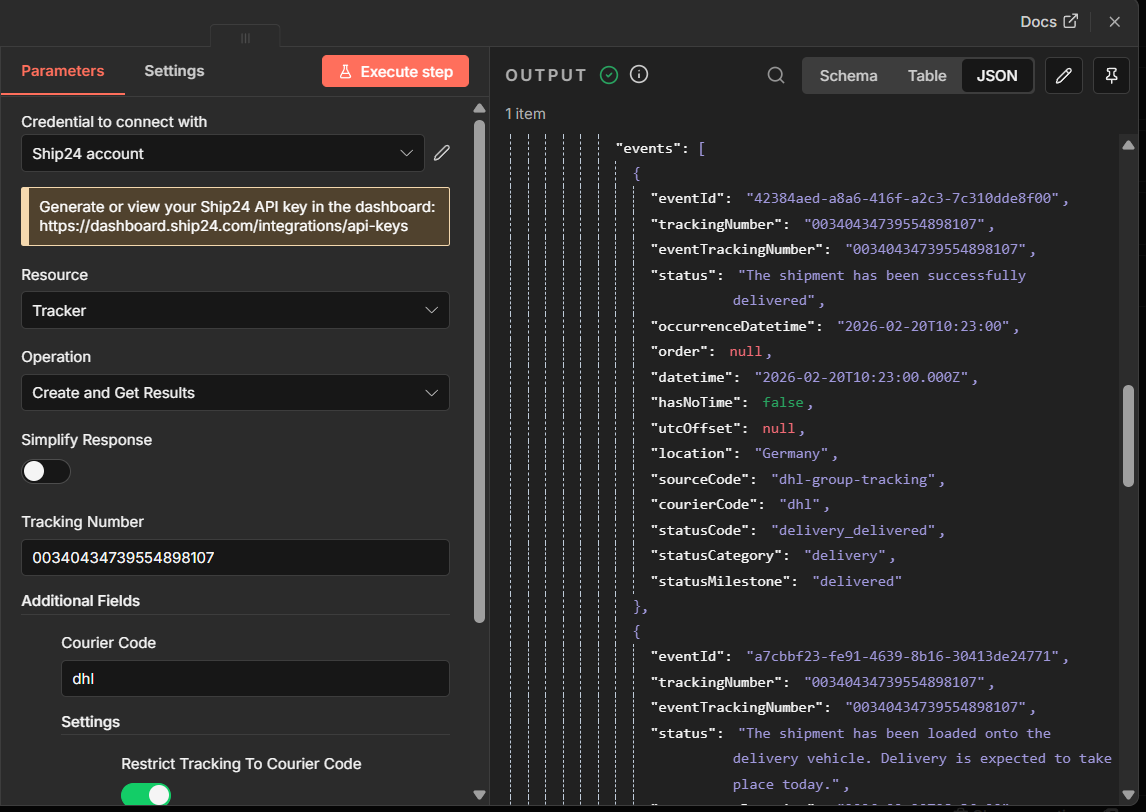Click the Execute step button
The width and height of the screenshot is (1146, 812).
pyautogui.click(x=395, y=72)
